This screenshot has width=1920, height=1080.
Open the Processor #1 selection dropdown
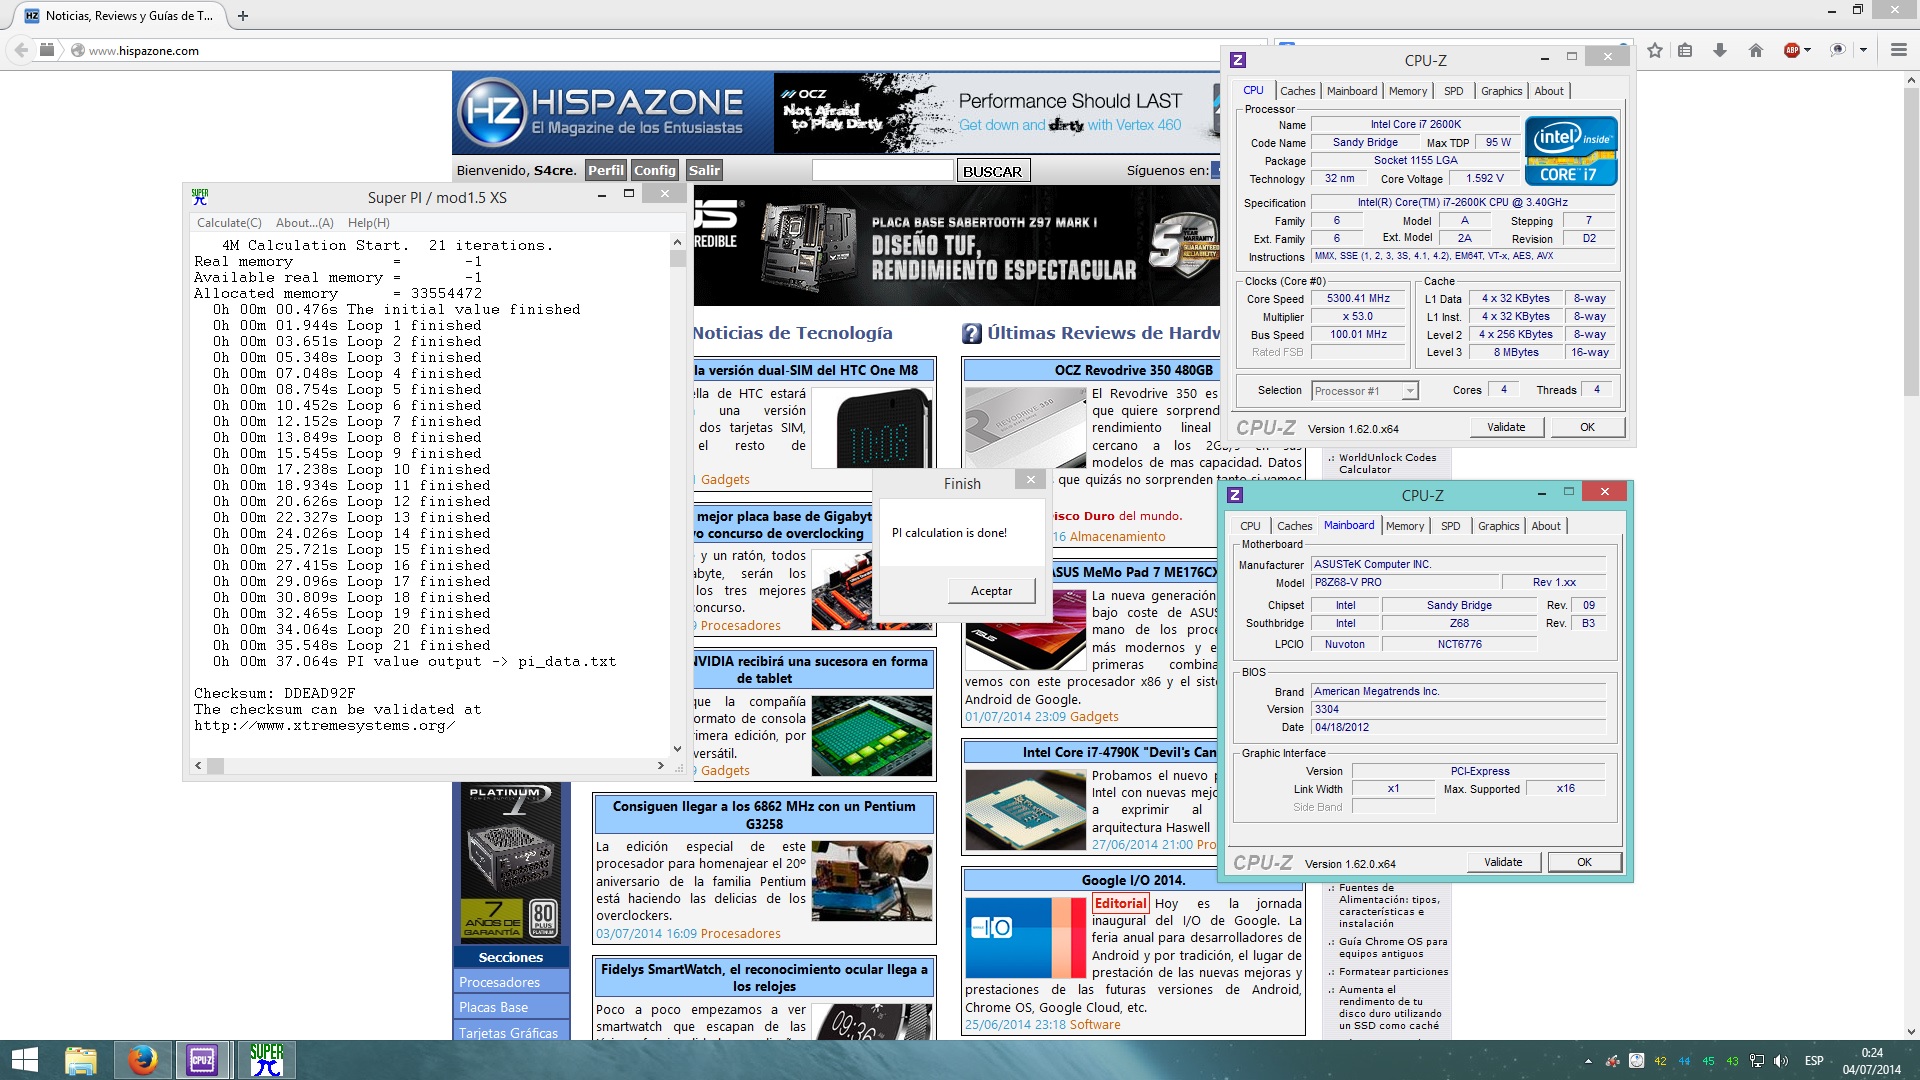coord(1365,391)
